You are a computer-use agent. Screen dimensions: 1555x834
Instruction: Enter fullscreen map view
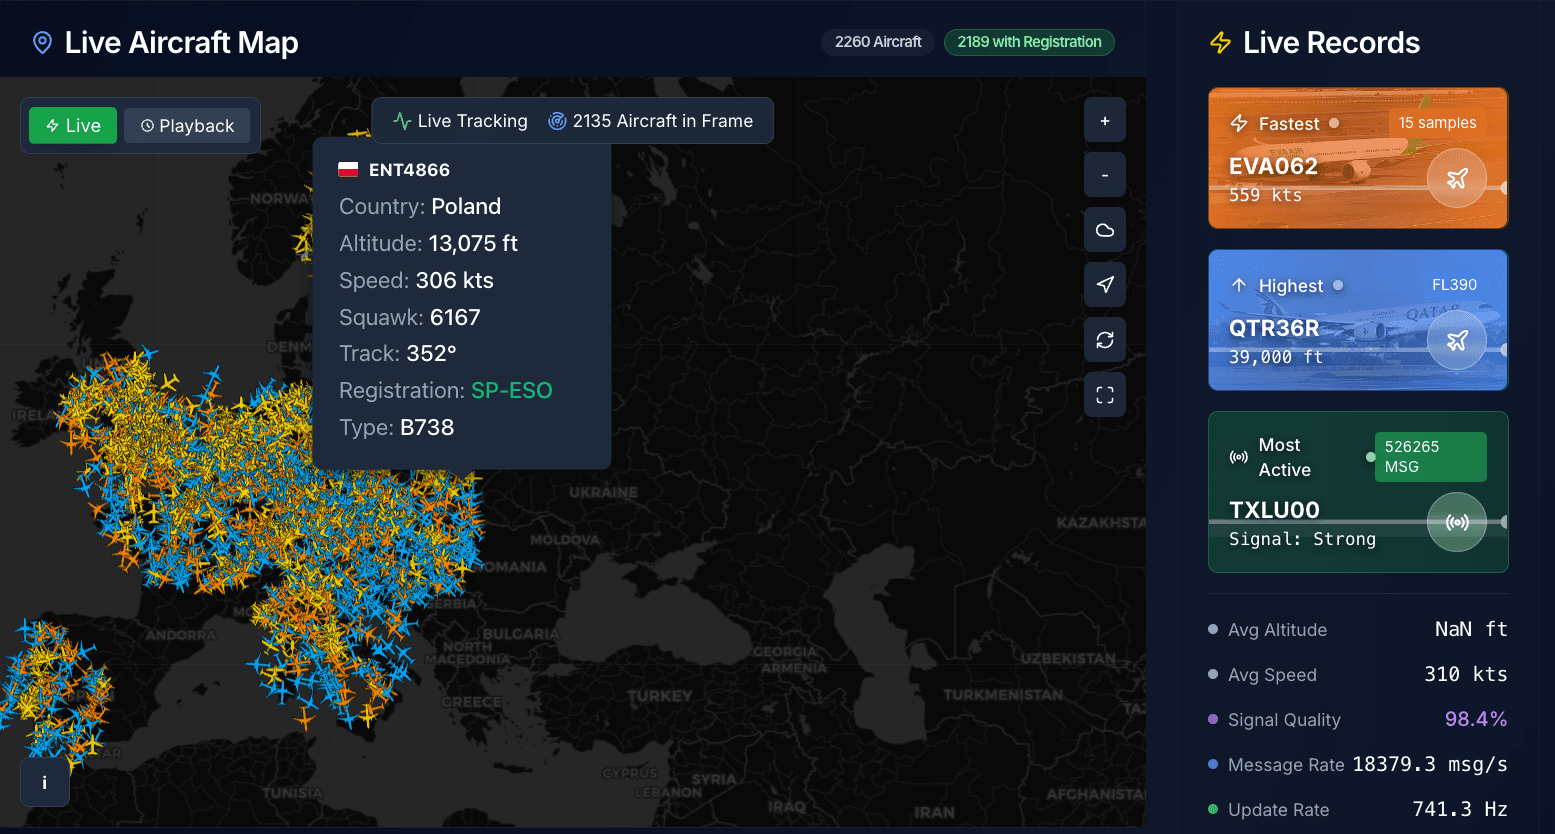pyautogui.click(x=1104, y=395)
